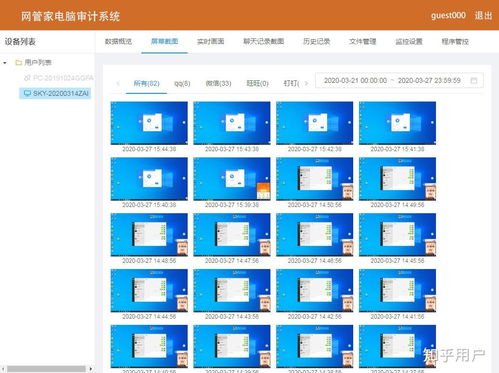Click the right arrow of filter tabs

306,83
